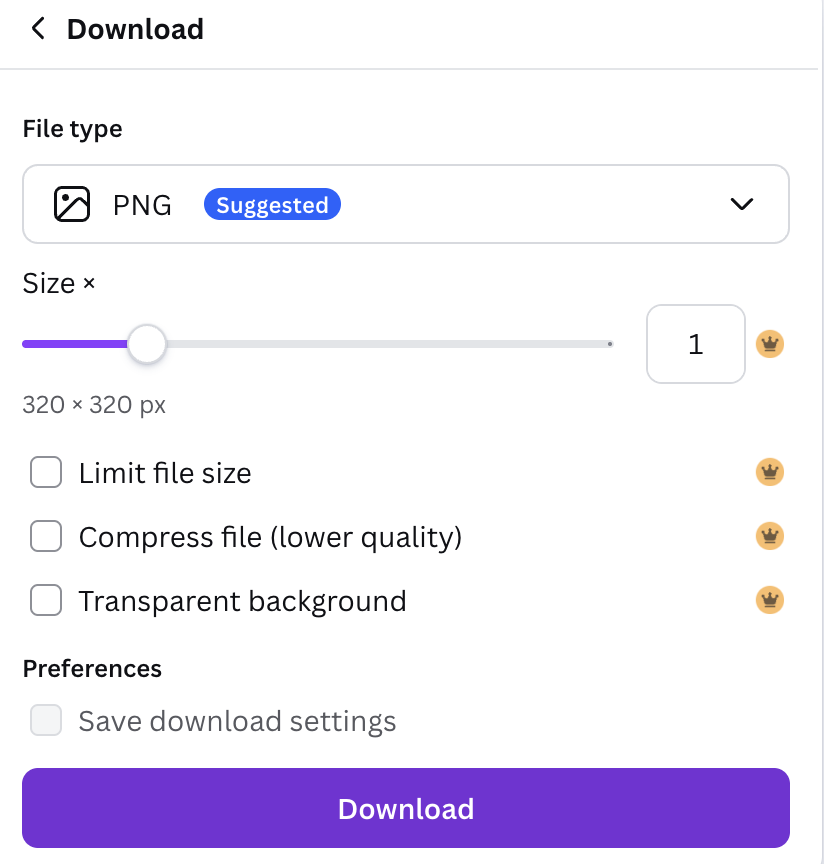This screenshot has height=864, width=824.
Task: Toggle the Transparent background checkbox
Action: pos(46,601)
